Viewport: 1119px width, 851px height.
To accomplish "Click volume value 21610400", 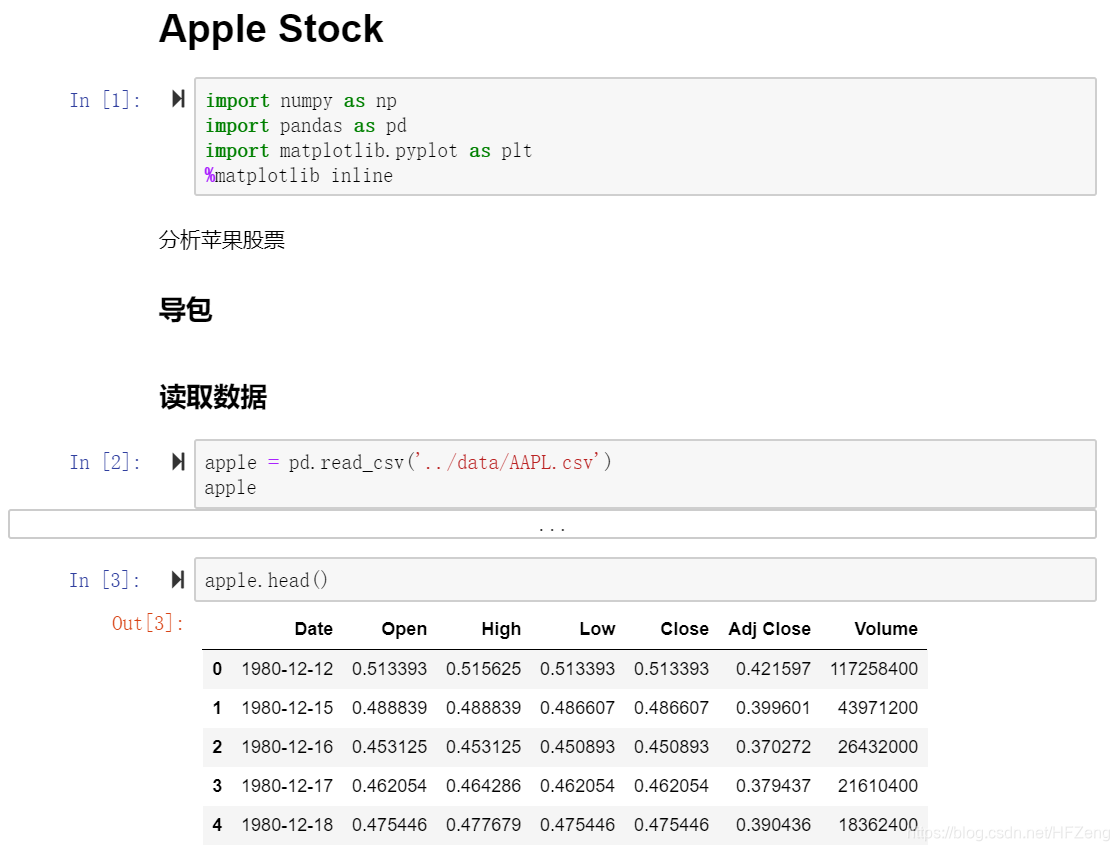I will (878, 786).
